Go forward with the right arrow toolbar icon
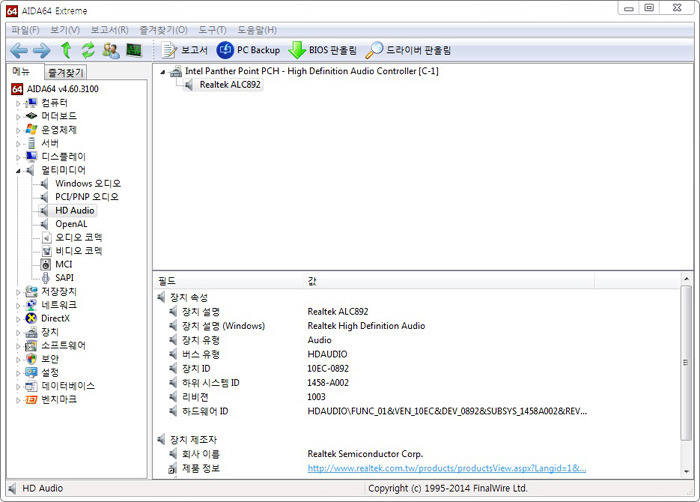 tap(42, 50)
